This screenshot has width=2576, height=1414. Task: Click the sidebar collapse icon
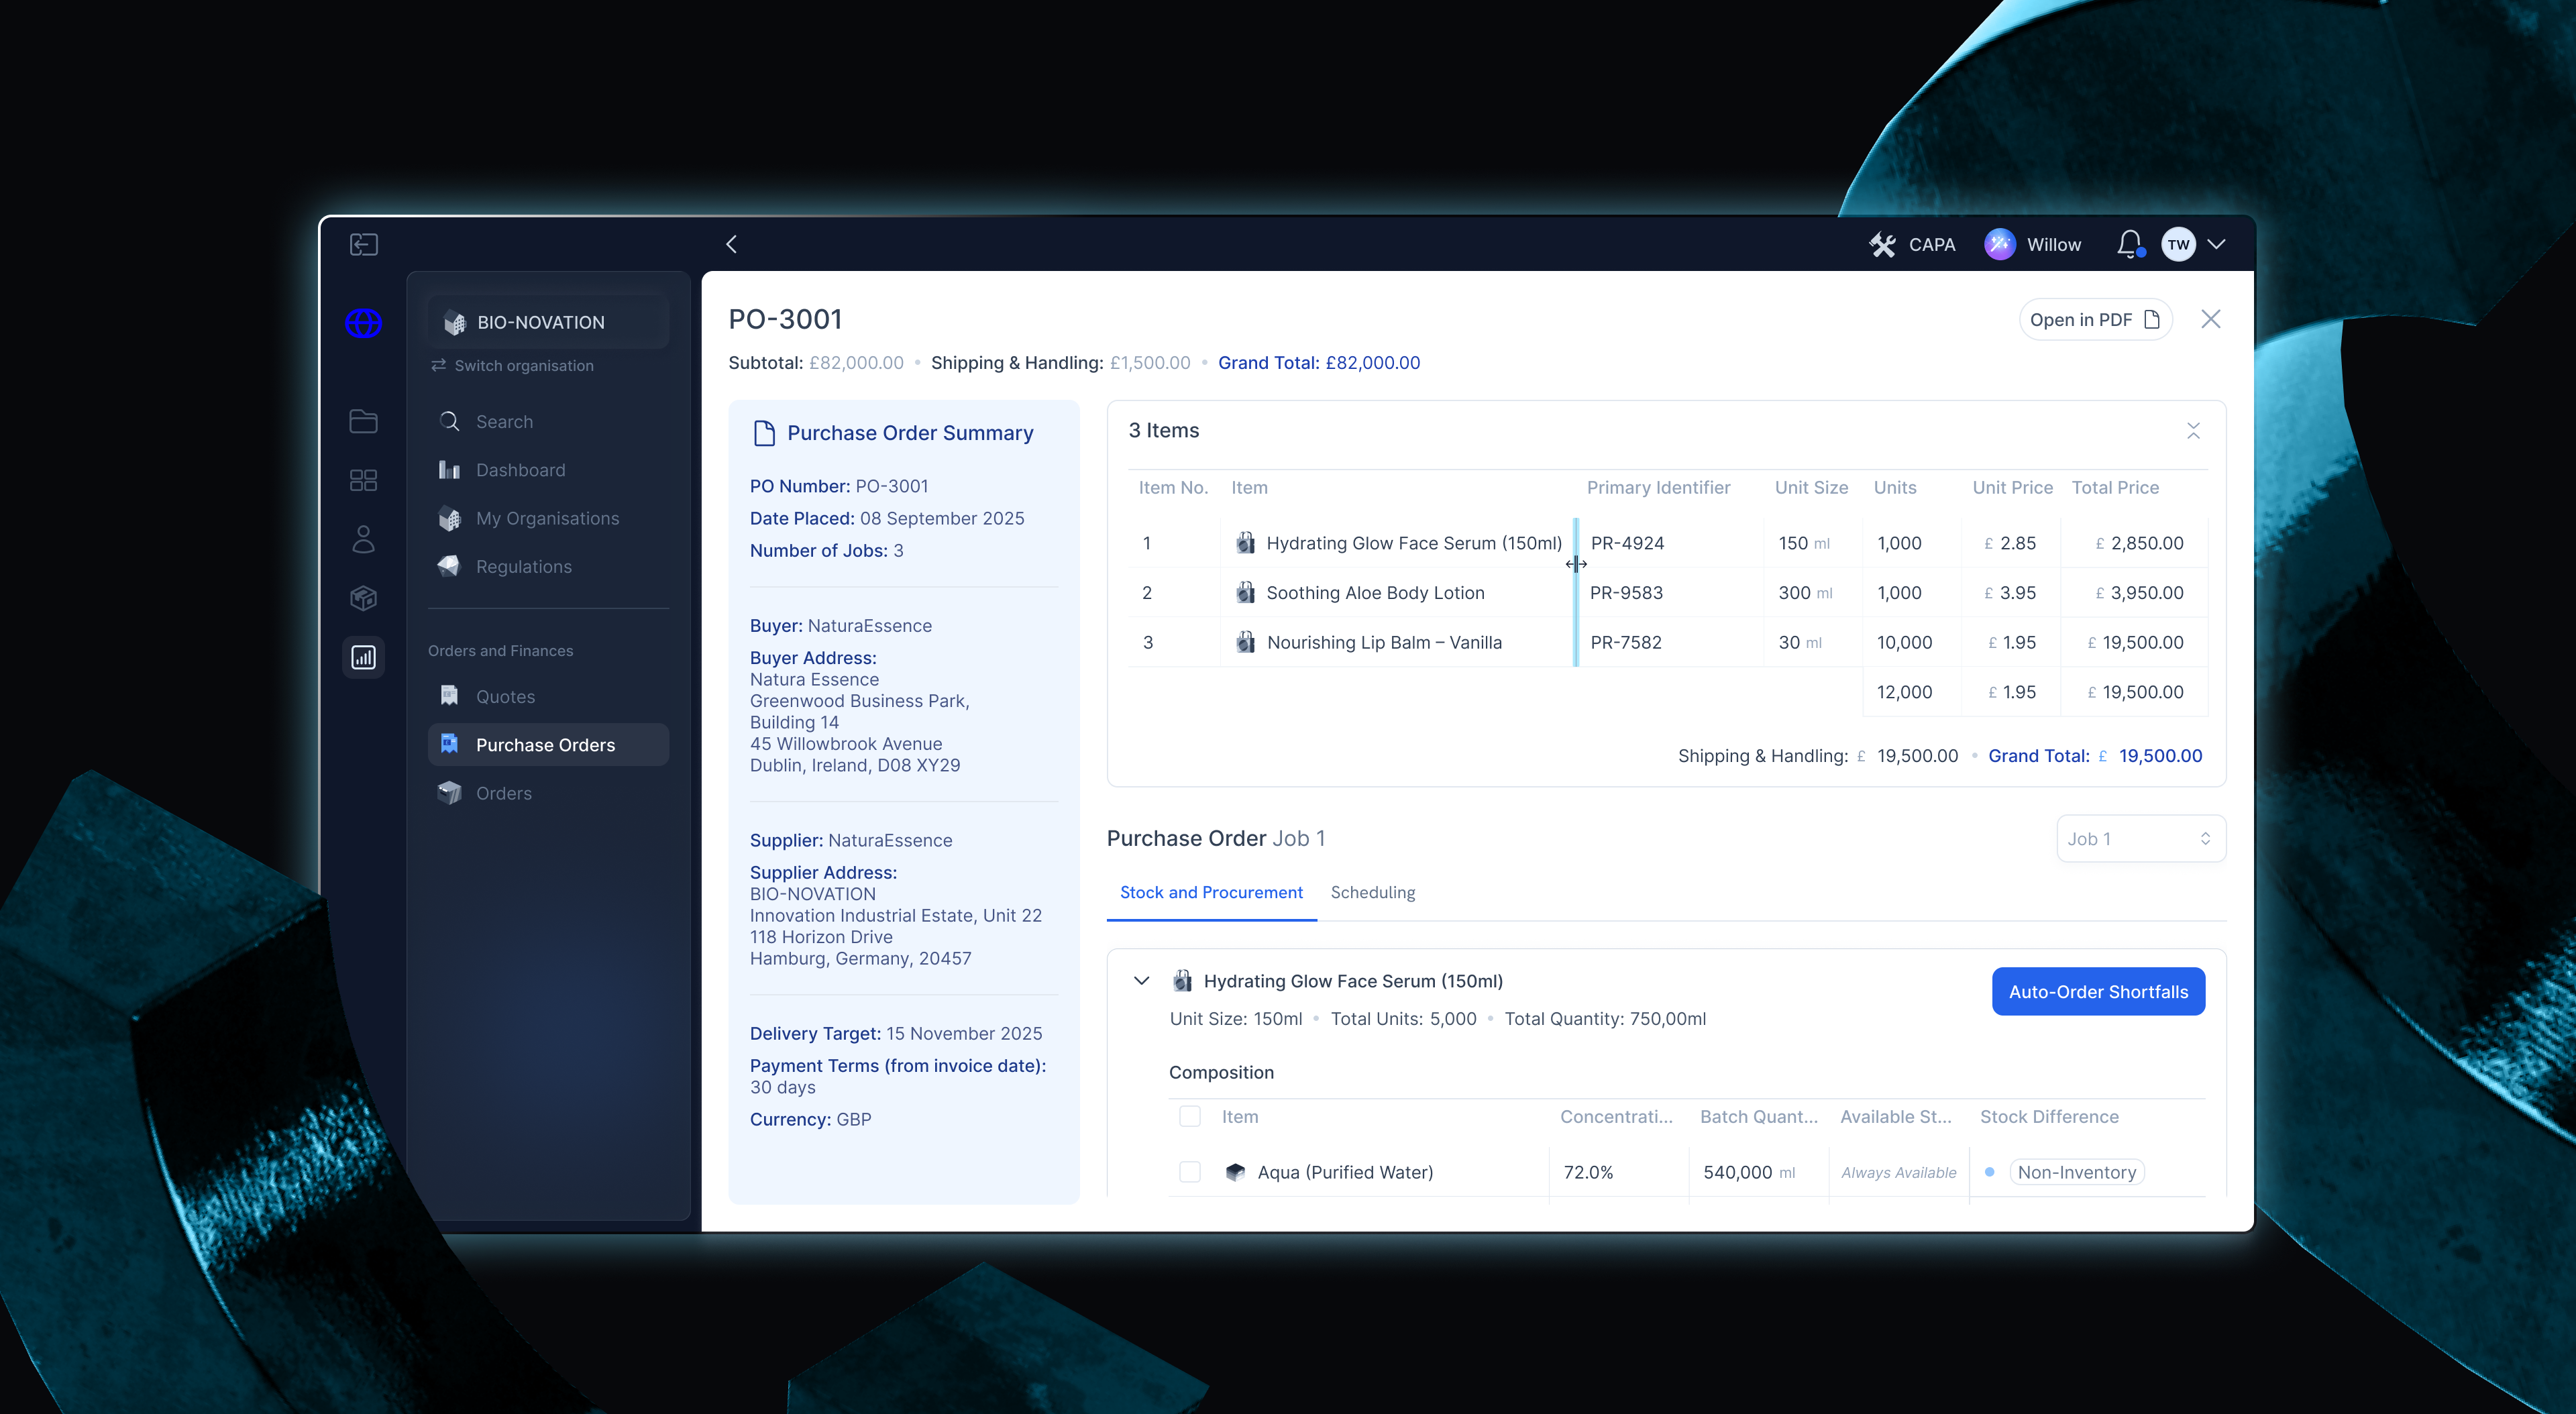click(363, 244)
